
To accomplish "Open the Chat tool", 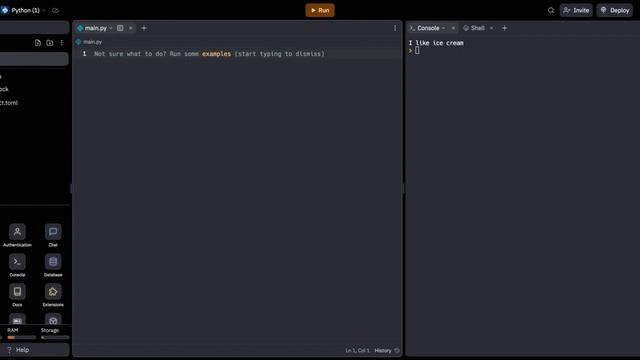I will [x=53, y=236].
